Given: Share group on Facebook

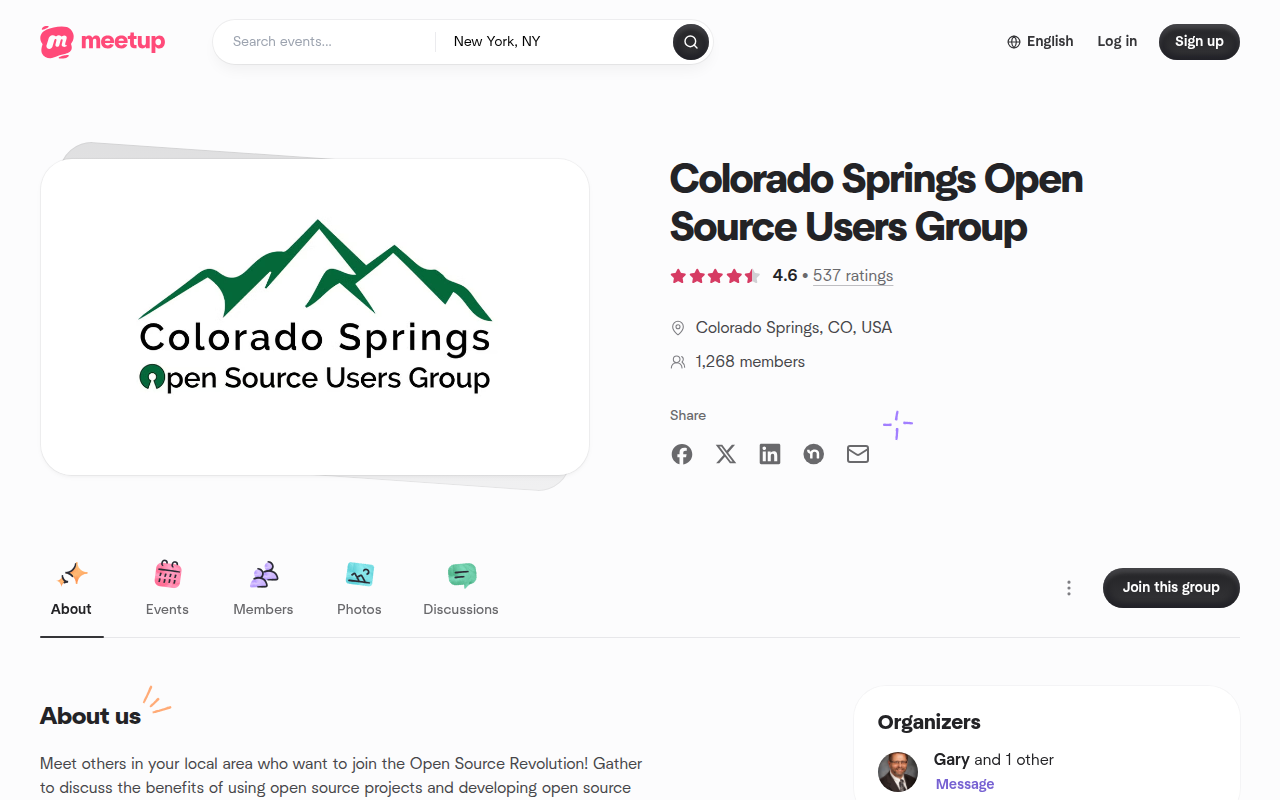Looking at the screenshot, I should 682,454.
